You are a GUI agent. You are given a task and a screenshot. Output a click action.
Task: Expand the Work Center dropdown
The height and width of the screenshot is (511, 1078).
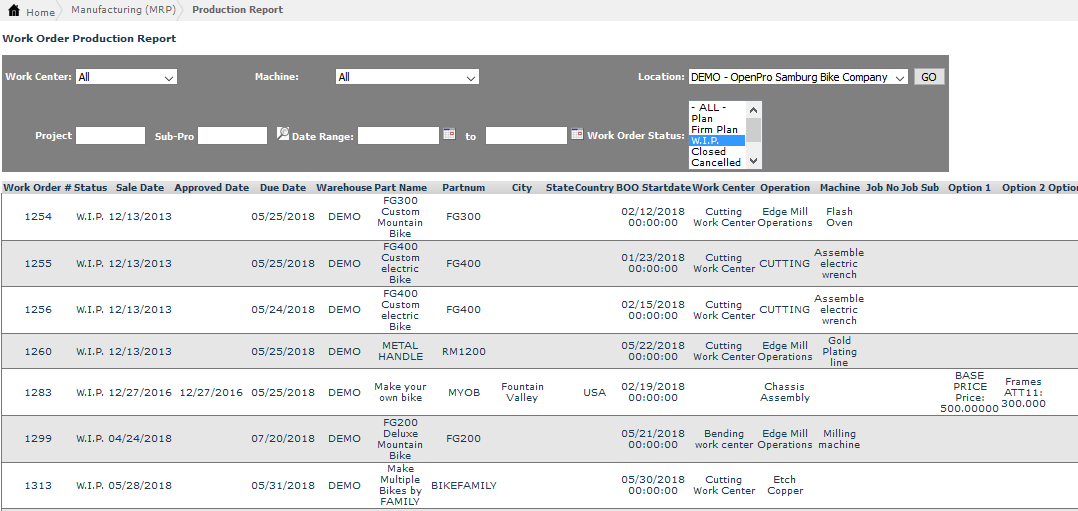coord(126,77)
